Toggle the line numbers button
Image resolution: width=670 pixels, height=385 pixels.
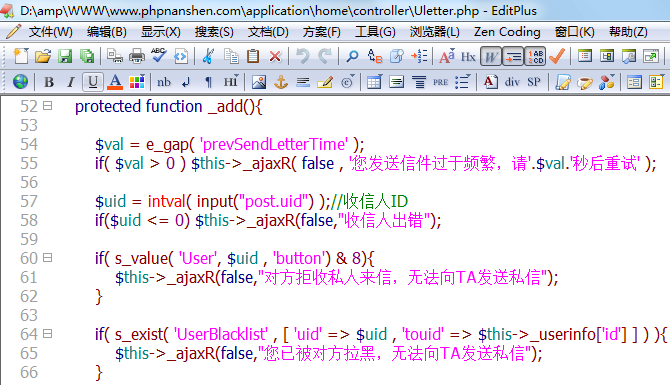(x=535, y=56)
